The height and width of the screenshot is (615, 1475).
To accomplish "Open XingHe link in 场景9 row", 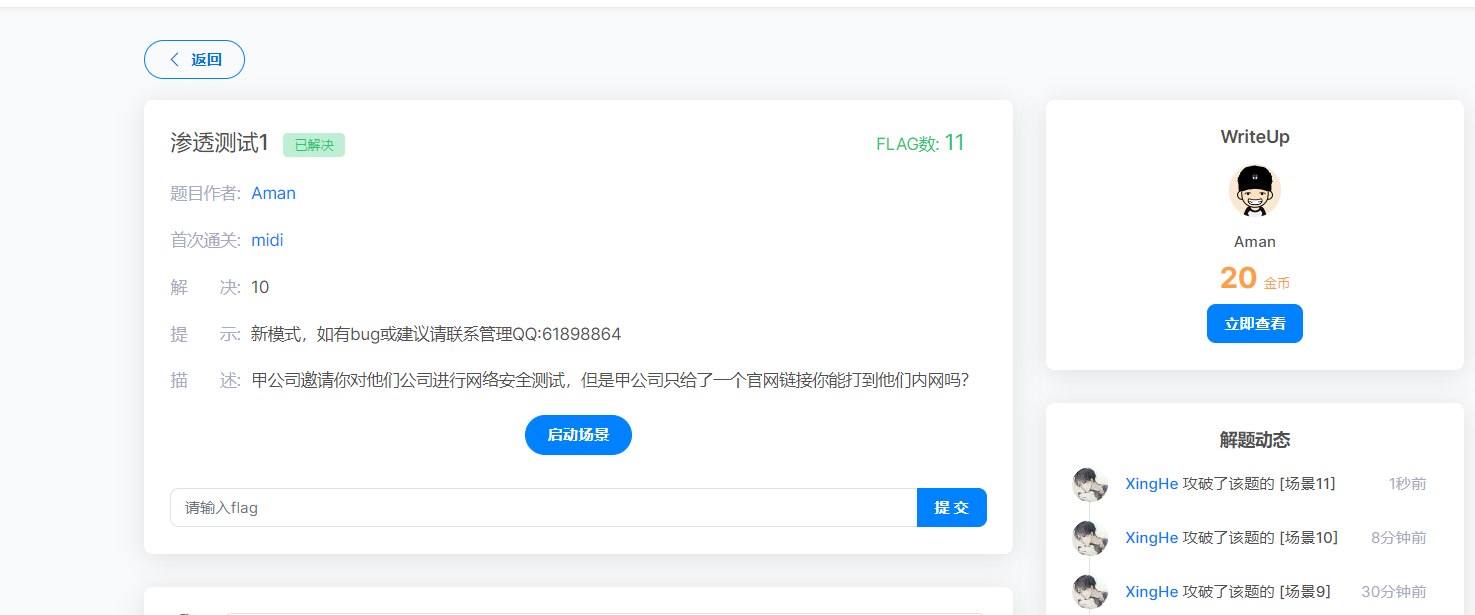I will click(1151, 592).
